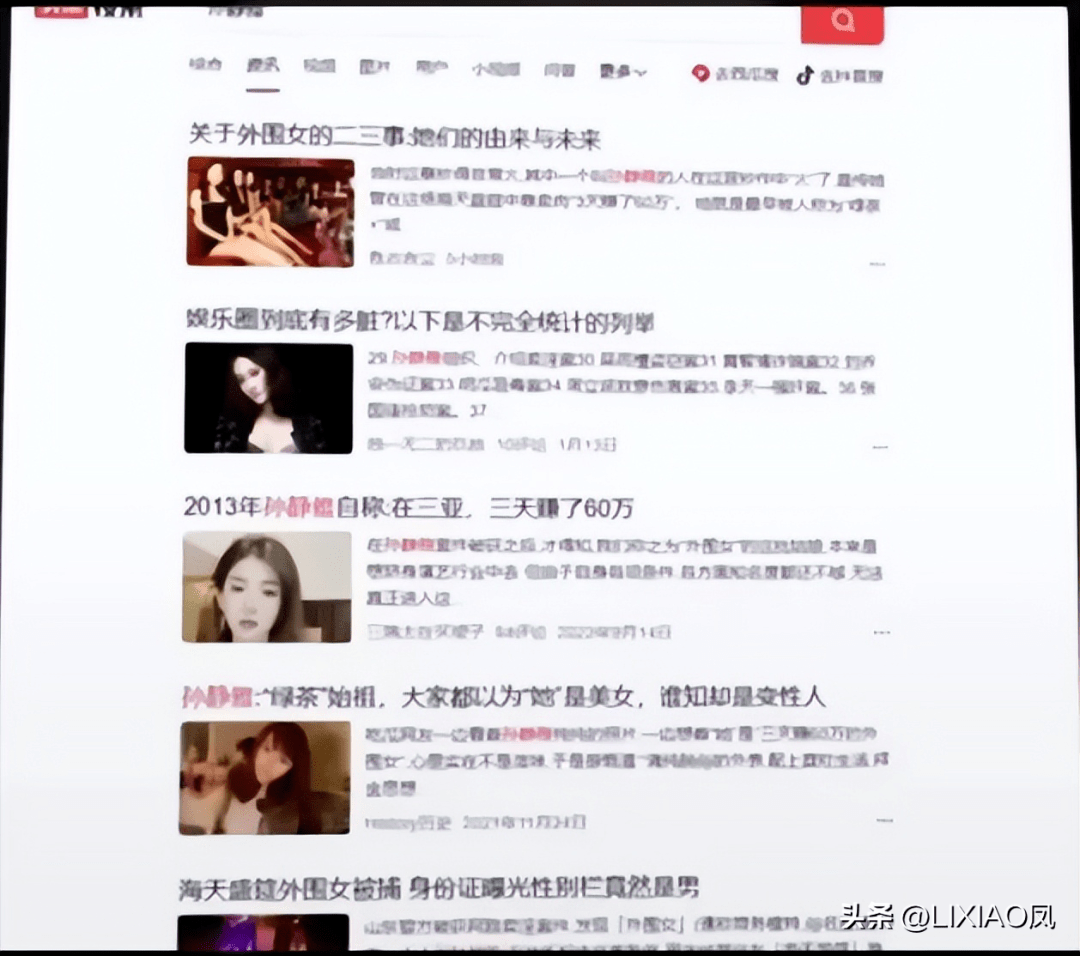The image size is (1080, 956).
Task: Expand the 更多 dropdown in the tab bar
Action: click(623, 71)
